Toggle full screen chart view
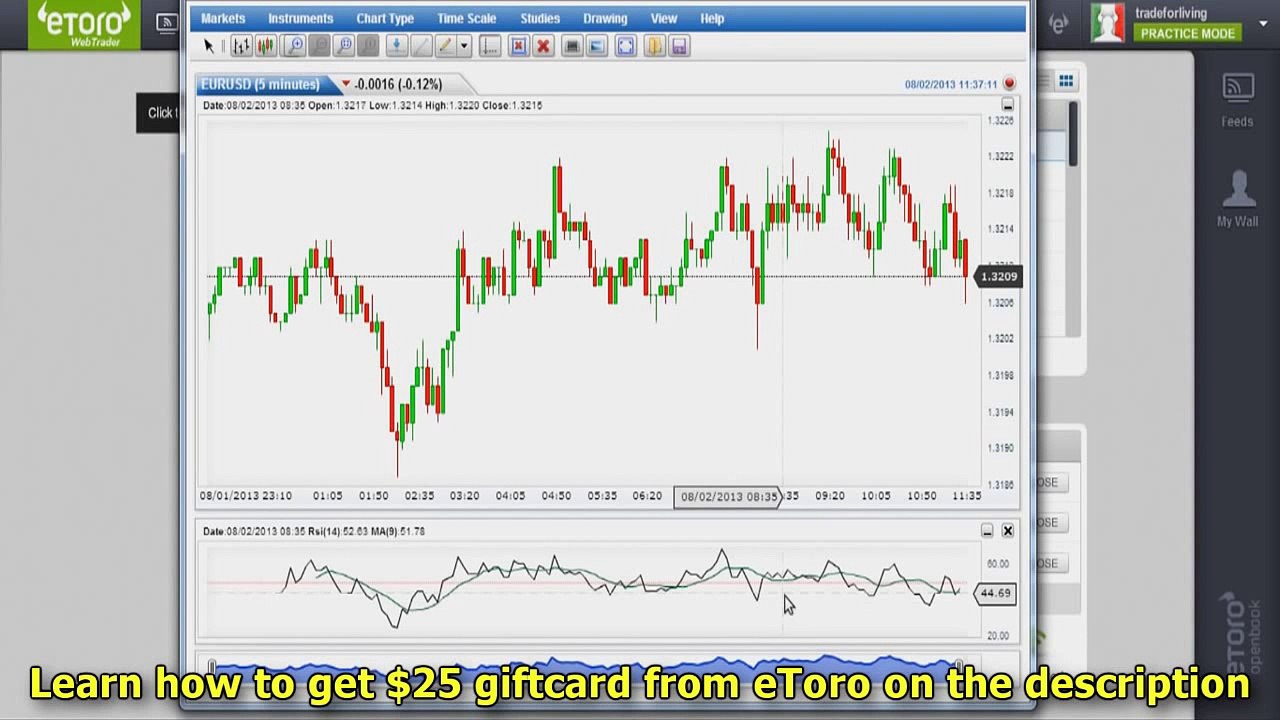 625,46
